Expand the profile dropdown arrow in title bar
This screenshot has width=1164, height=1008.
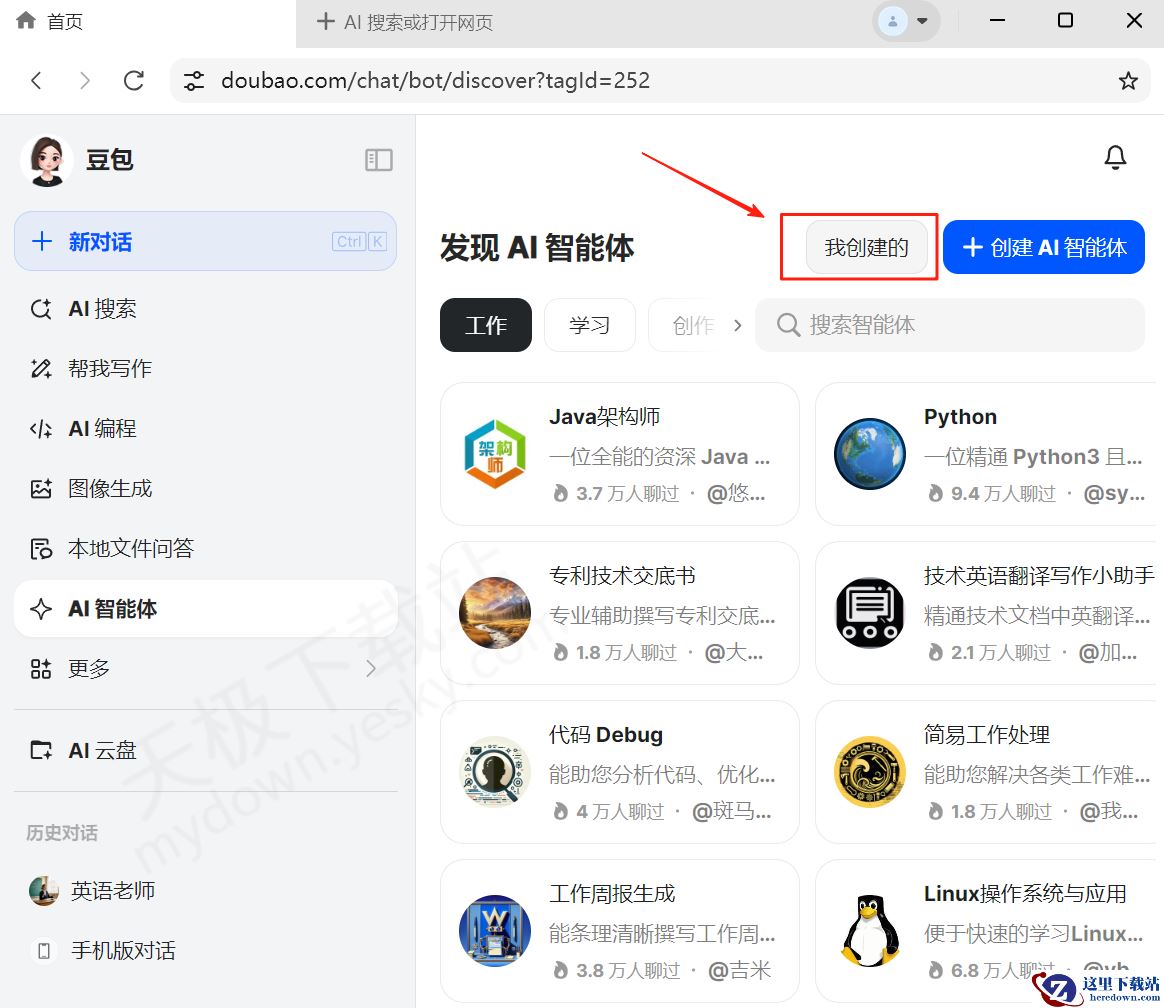click(922, 21)
